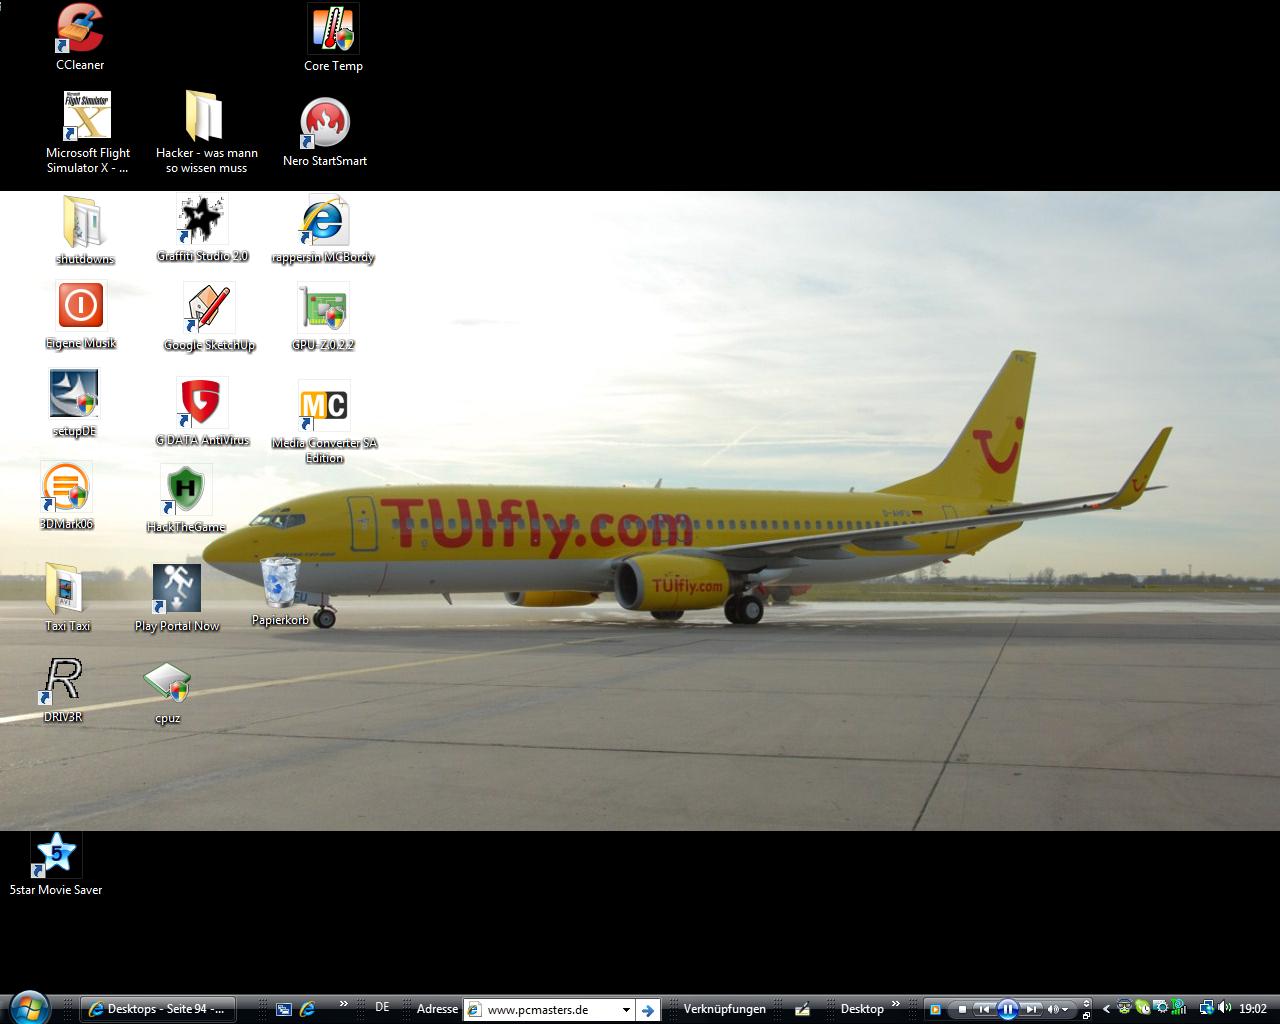The width and height of the screenshot is (1280, 1024).
Task: Launch HackTheGame
Action: point(186,499)
